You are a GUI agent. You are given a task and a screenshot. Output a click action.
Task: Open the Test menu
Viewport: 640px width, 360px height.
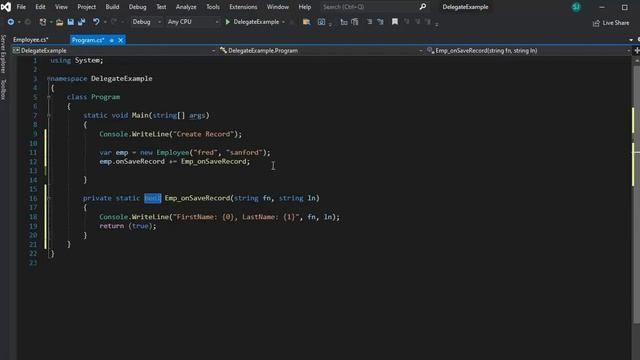[161, 7]
